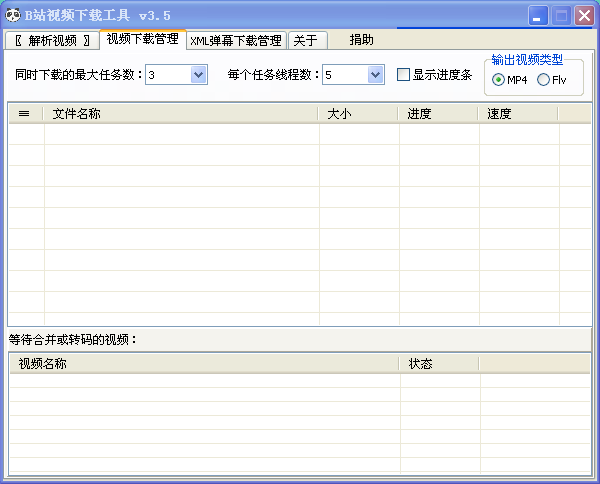Click the ≡ column header icon
The image size is (600, 484).
pyautogui.click(x=24, y=114)
